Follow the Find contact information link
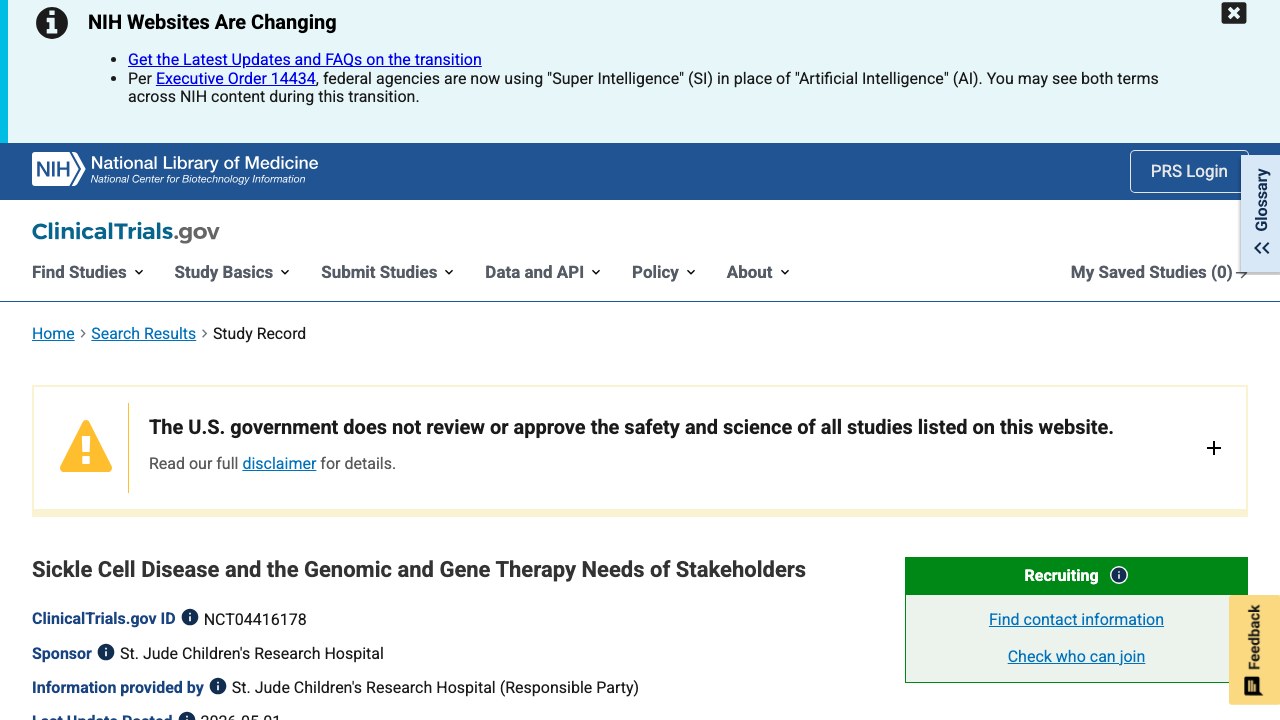The height and width of the screenshot is (720, 1280). [x=1076, y=619]
